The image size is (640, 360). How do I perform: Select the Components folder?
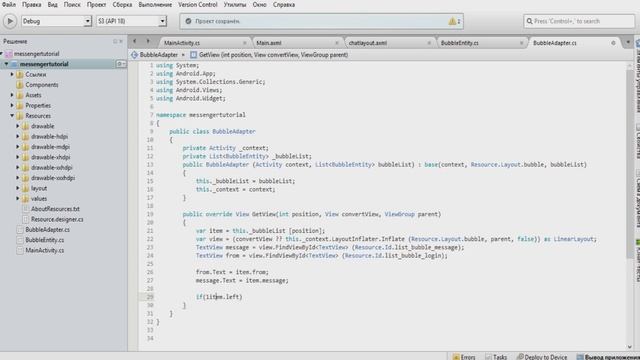pyautogui.click(x=42, y=85)
